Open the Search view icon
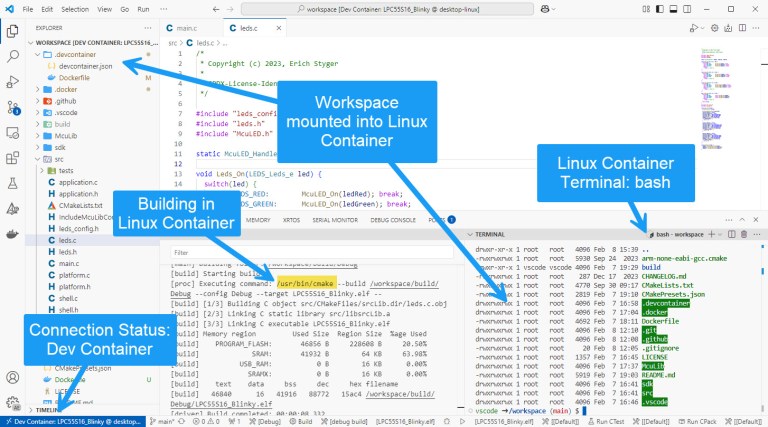768x427 pixels. 13,56
